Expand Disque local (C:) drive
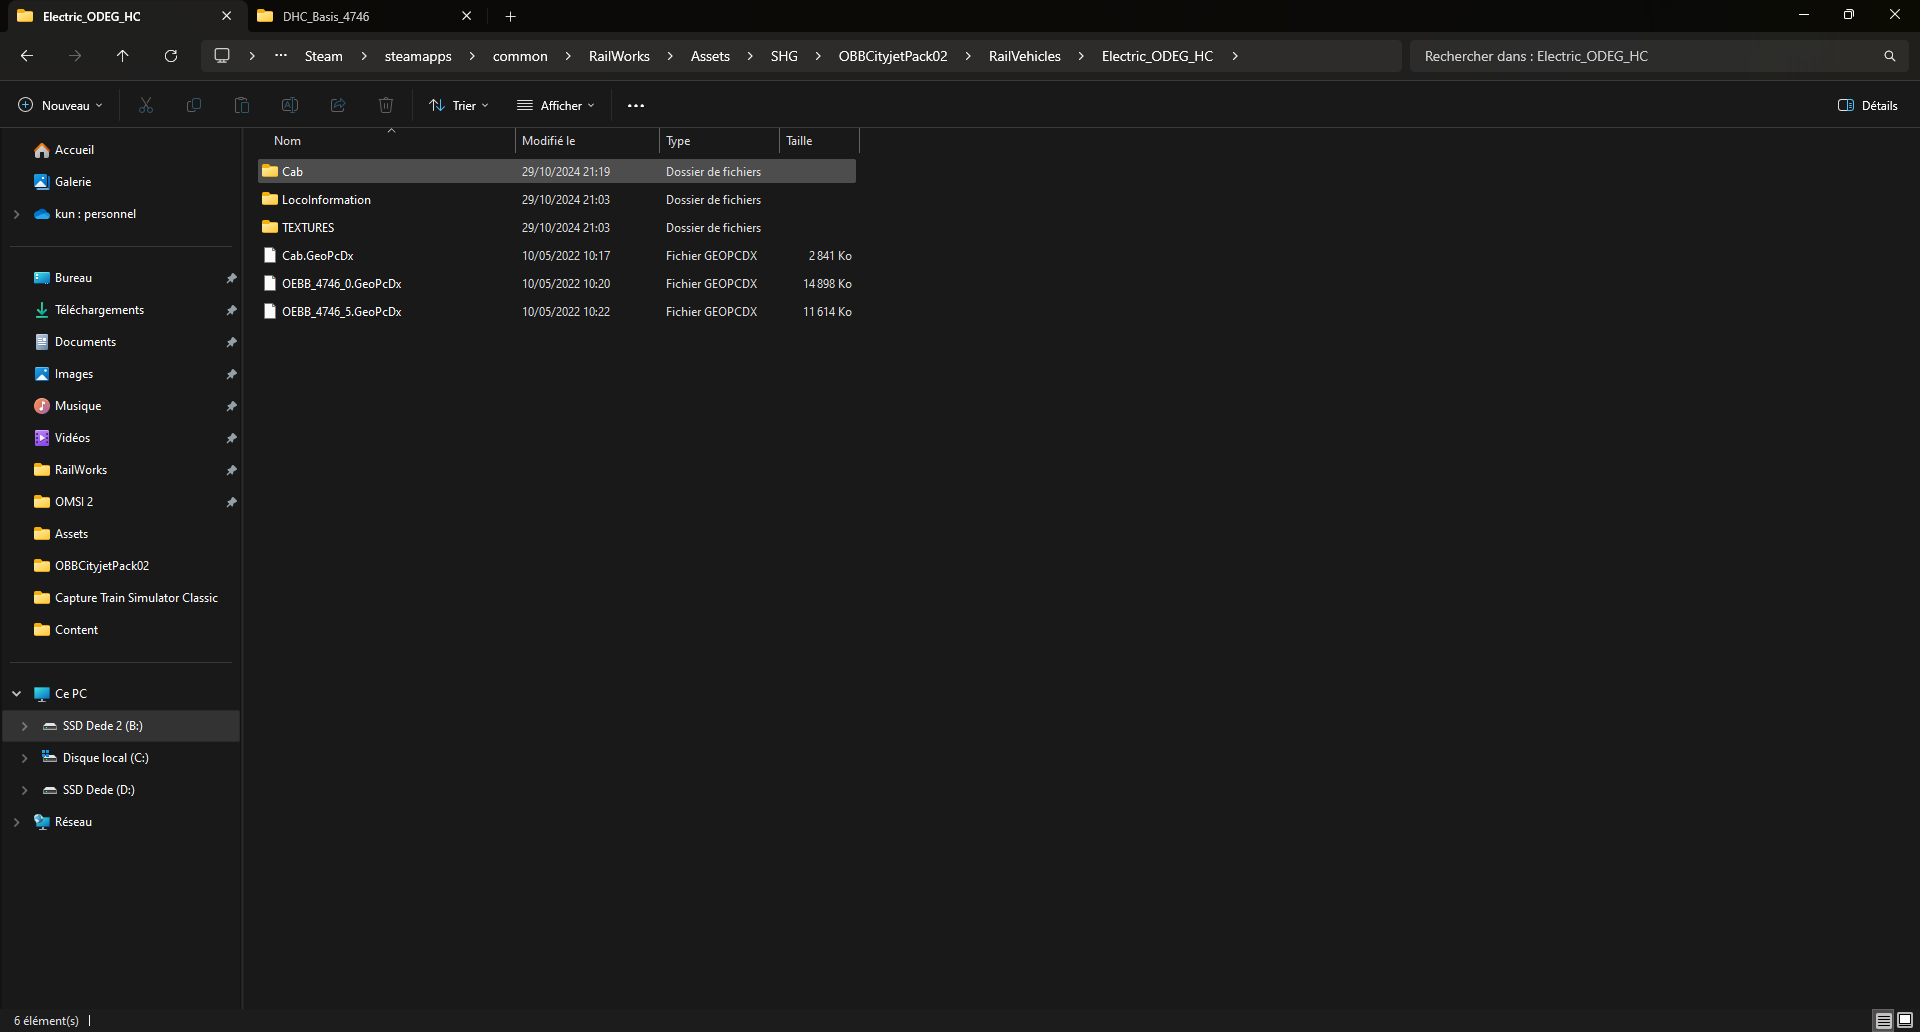Viewport: 1920px width, 1032px height. [25, 758]
